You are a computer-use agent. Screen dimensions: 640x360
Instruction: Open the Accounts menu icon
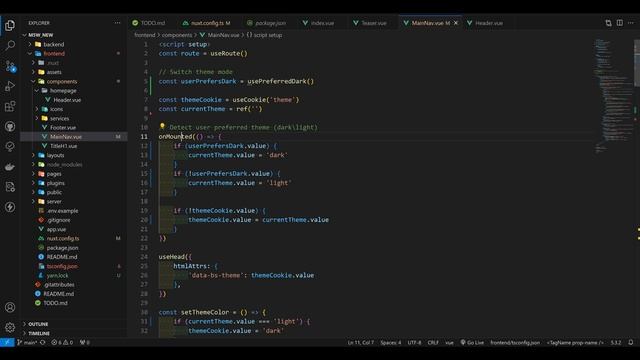click(x=10, y=307)
